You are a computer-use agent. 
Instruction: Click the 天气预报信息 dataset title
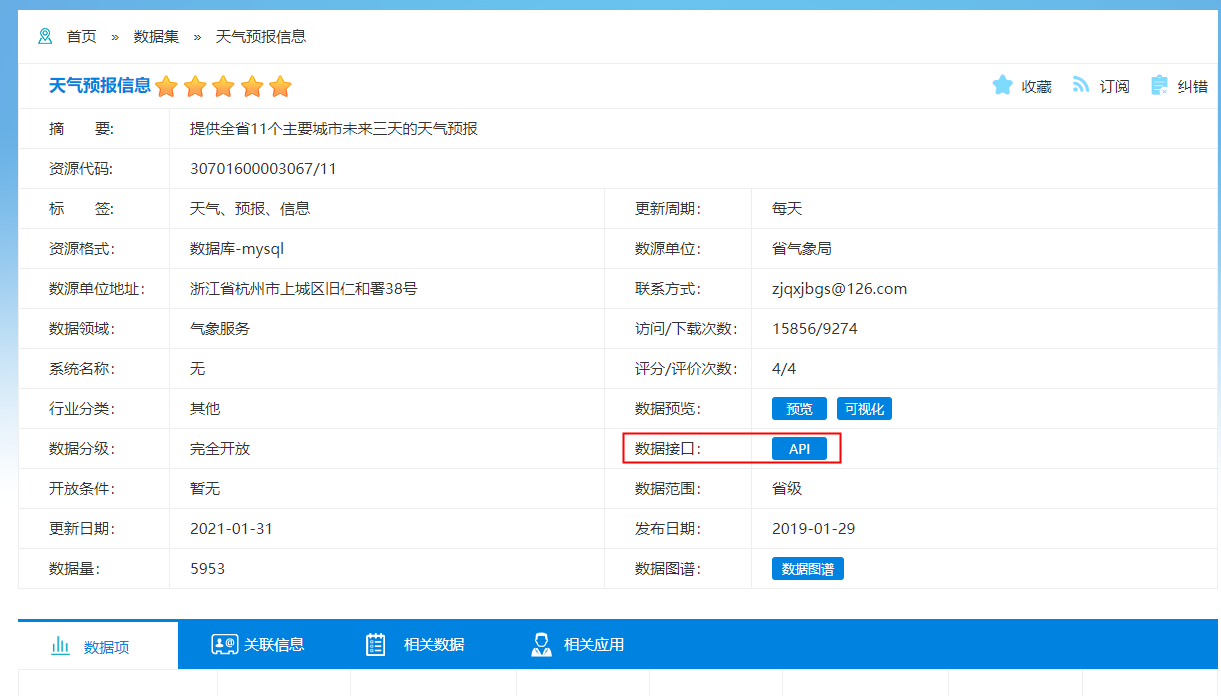pyautogui.click(x=100, y=86)
